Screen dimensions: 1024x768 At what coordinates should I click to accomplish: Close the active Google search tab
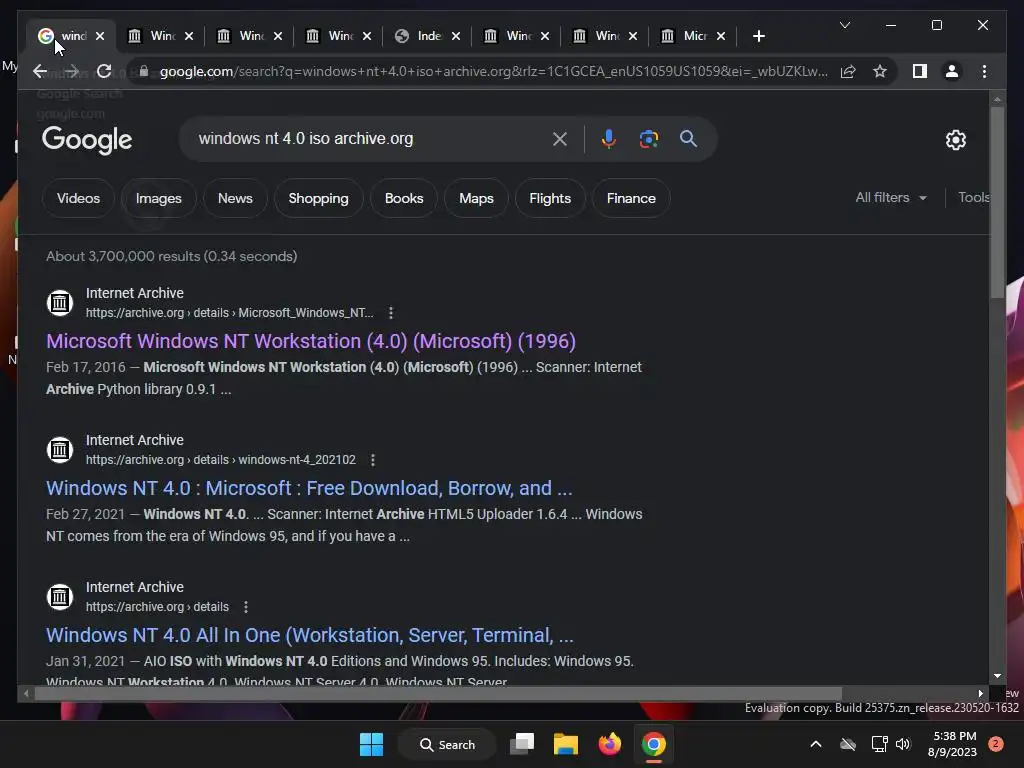tap(100, 36)
